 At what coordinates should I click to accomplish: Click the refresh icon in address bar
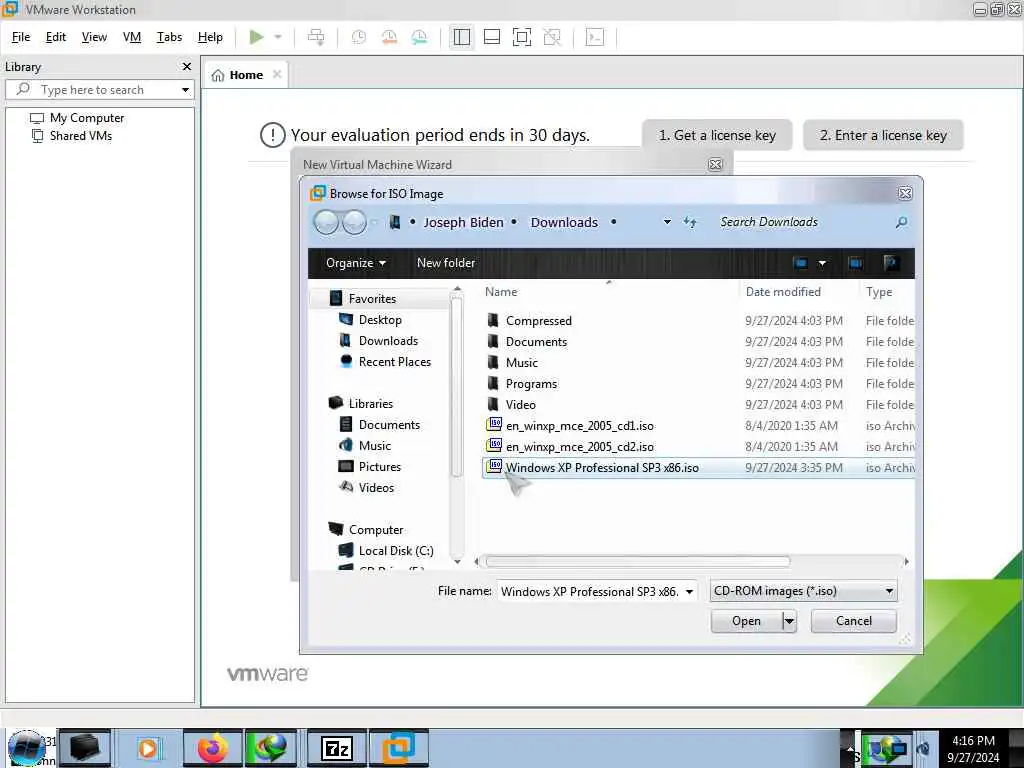click(690, 222)
